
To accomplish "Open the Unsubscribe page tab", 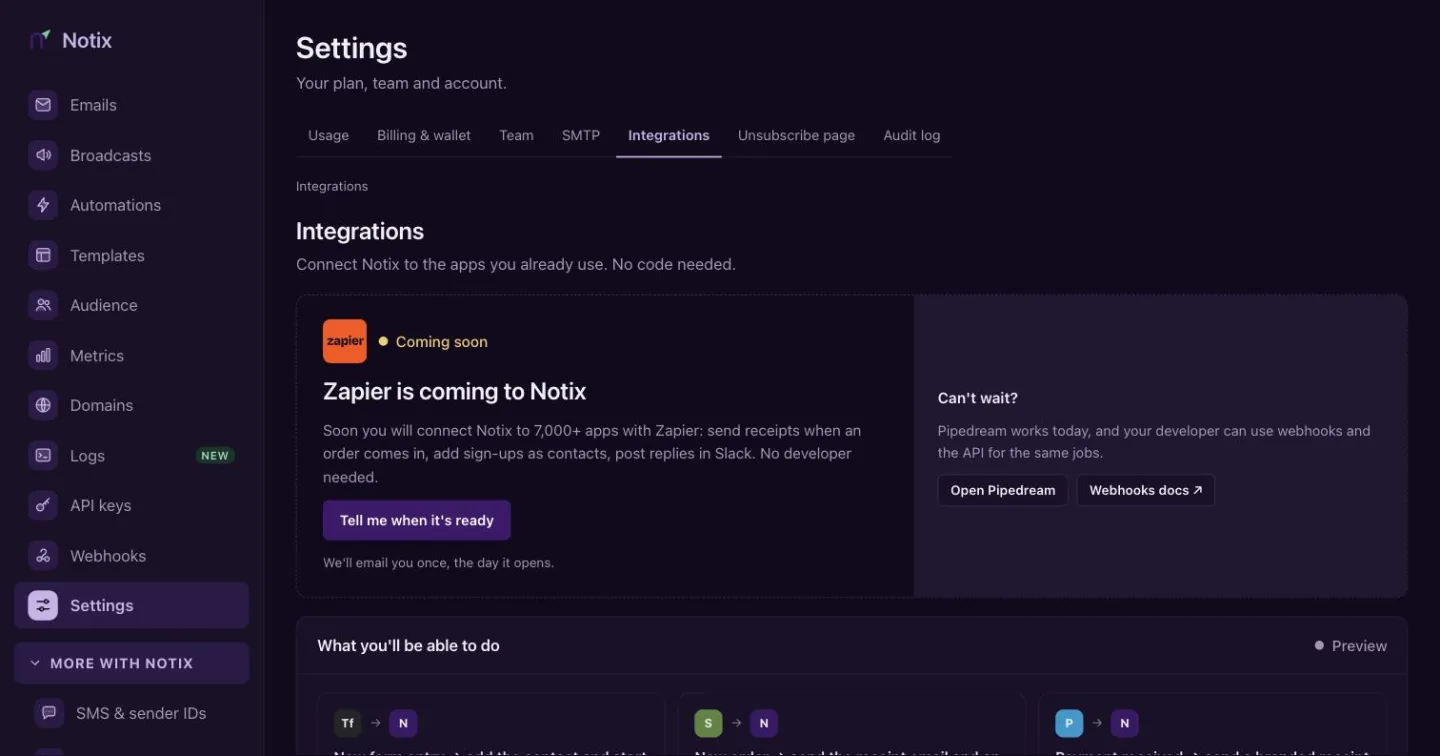I will 796,135.
